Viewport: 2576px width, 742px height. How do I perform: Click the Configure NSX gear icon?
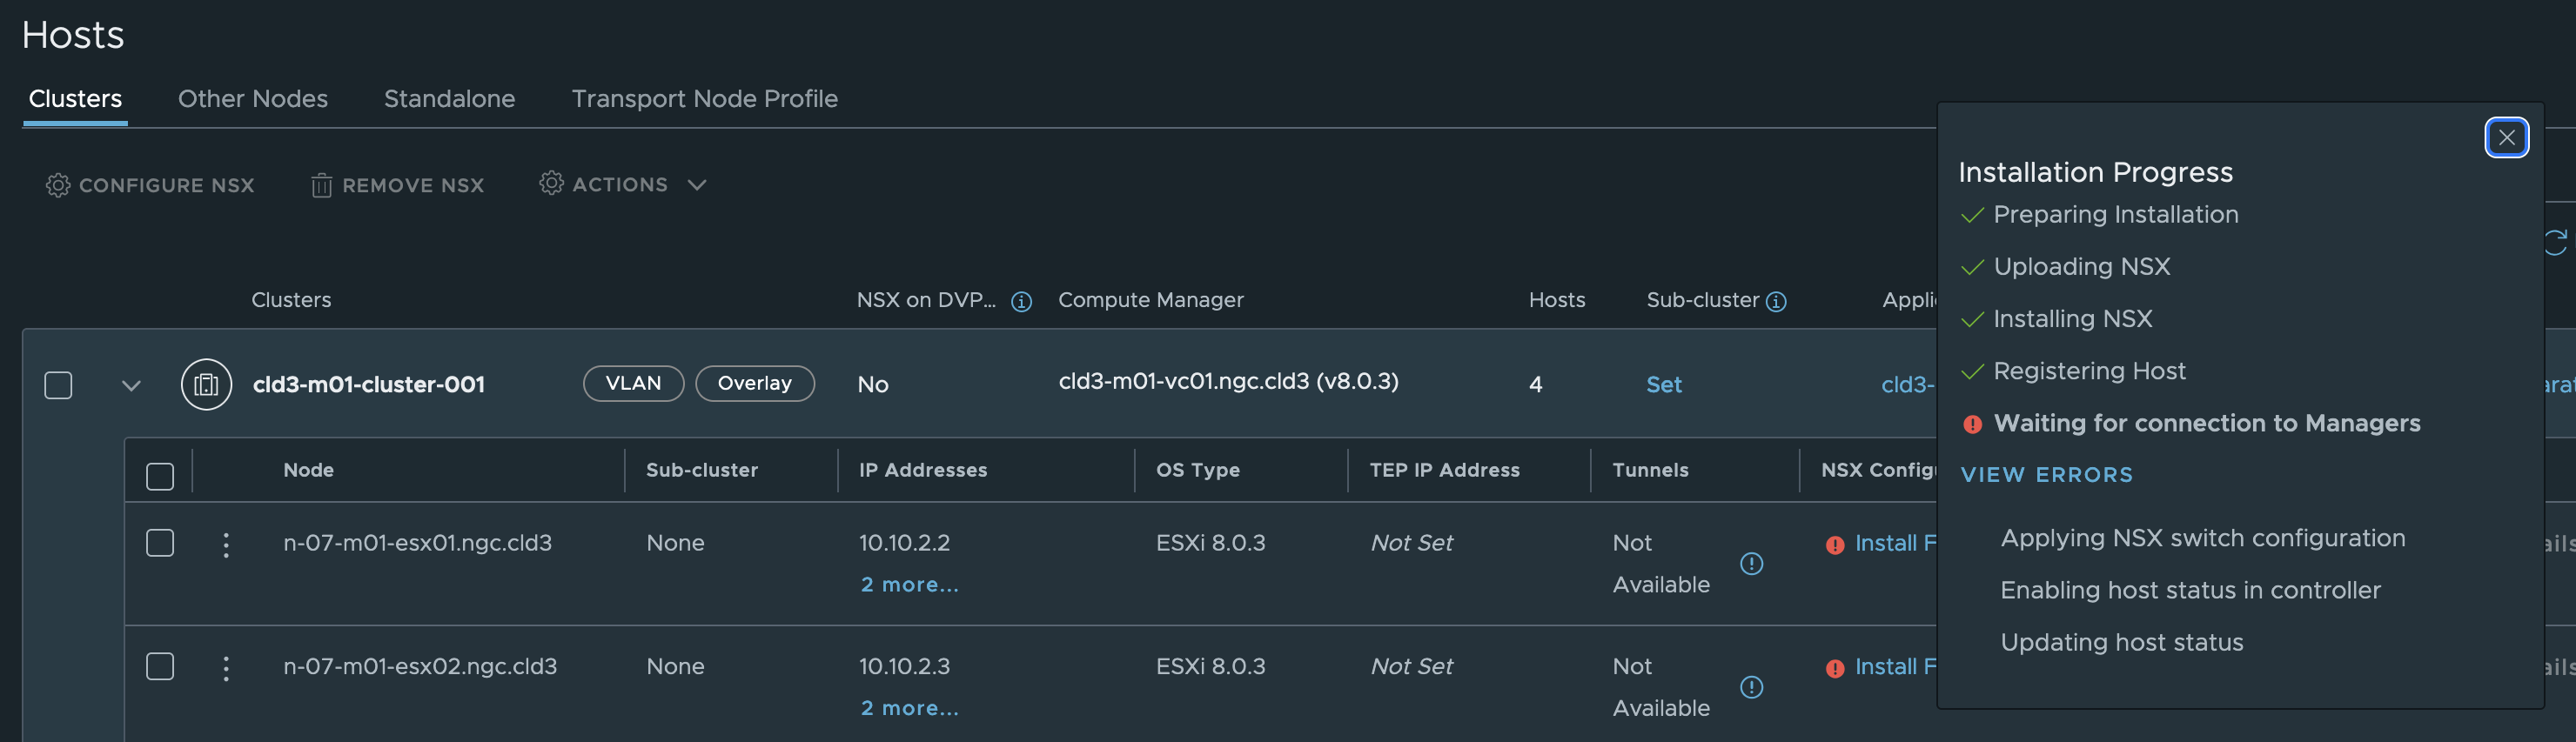pyautogui.click(x=58, y=185)
